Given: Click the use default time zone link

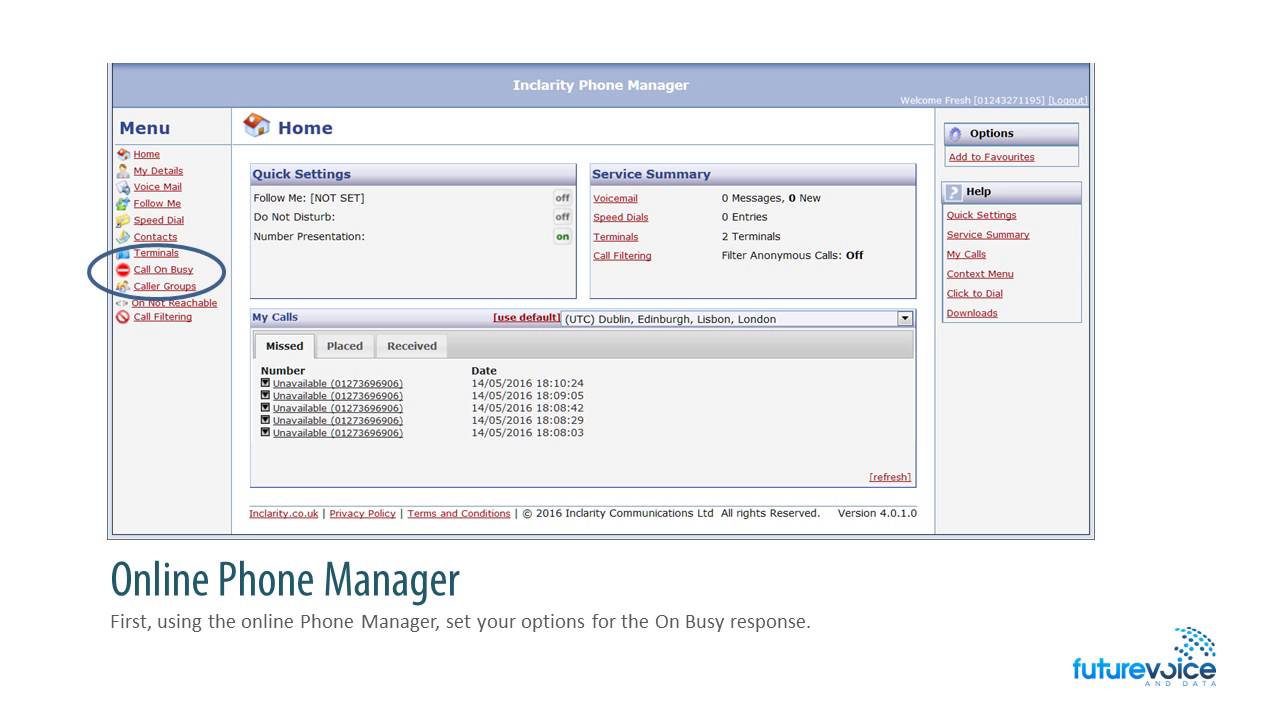Looking at the screenshot, I should tap(526, 317).
